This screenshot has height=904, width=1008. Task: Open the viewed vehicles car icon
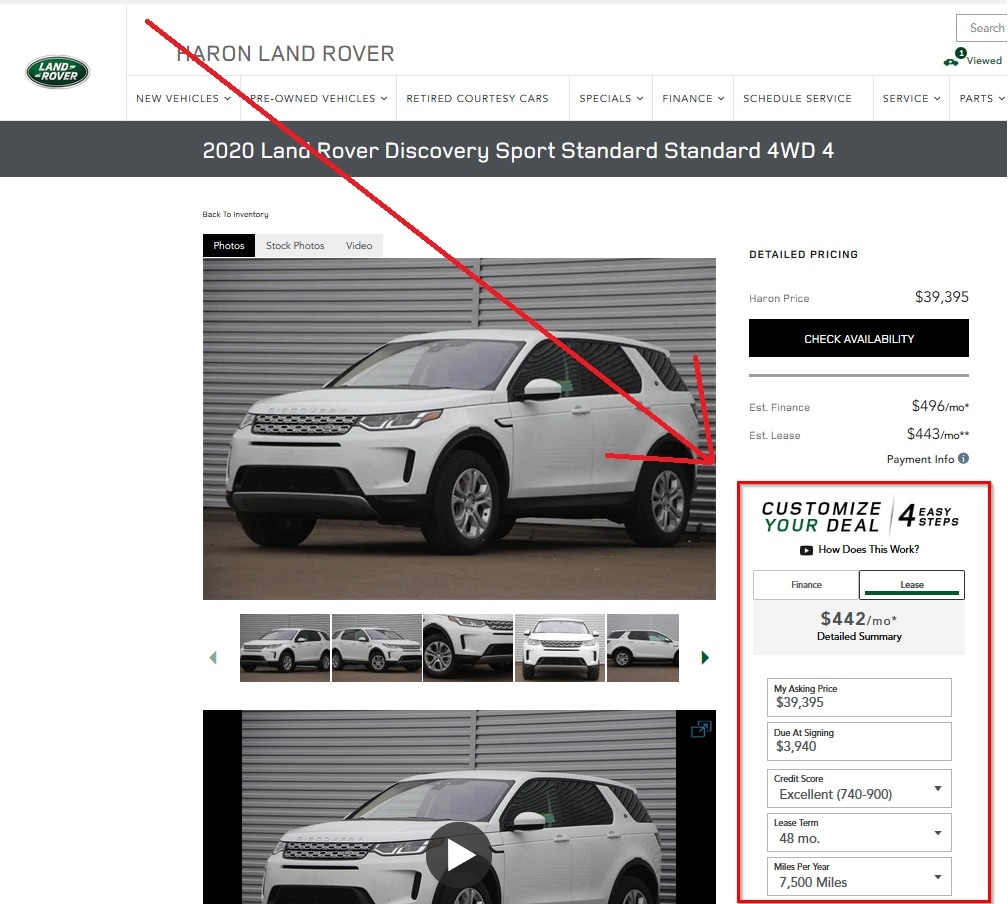(950, 62)
